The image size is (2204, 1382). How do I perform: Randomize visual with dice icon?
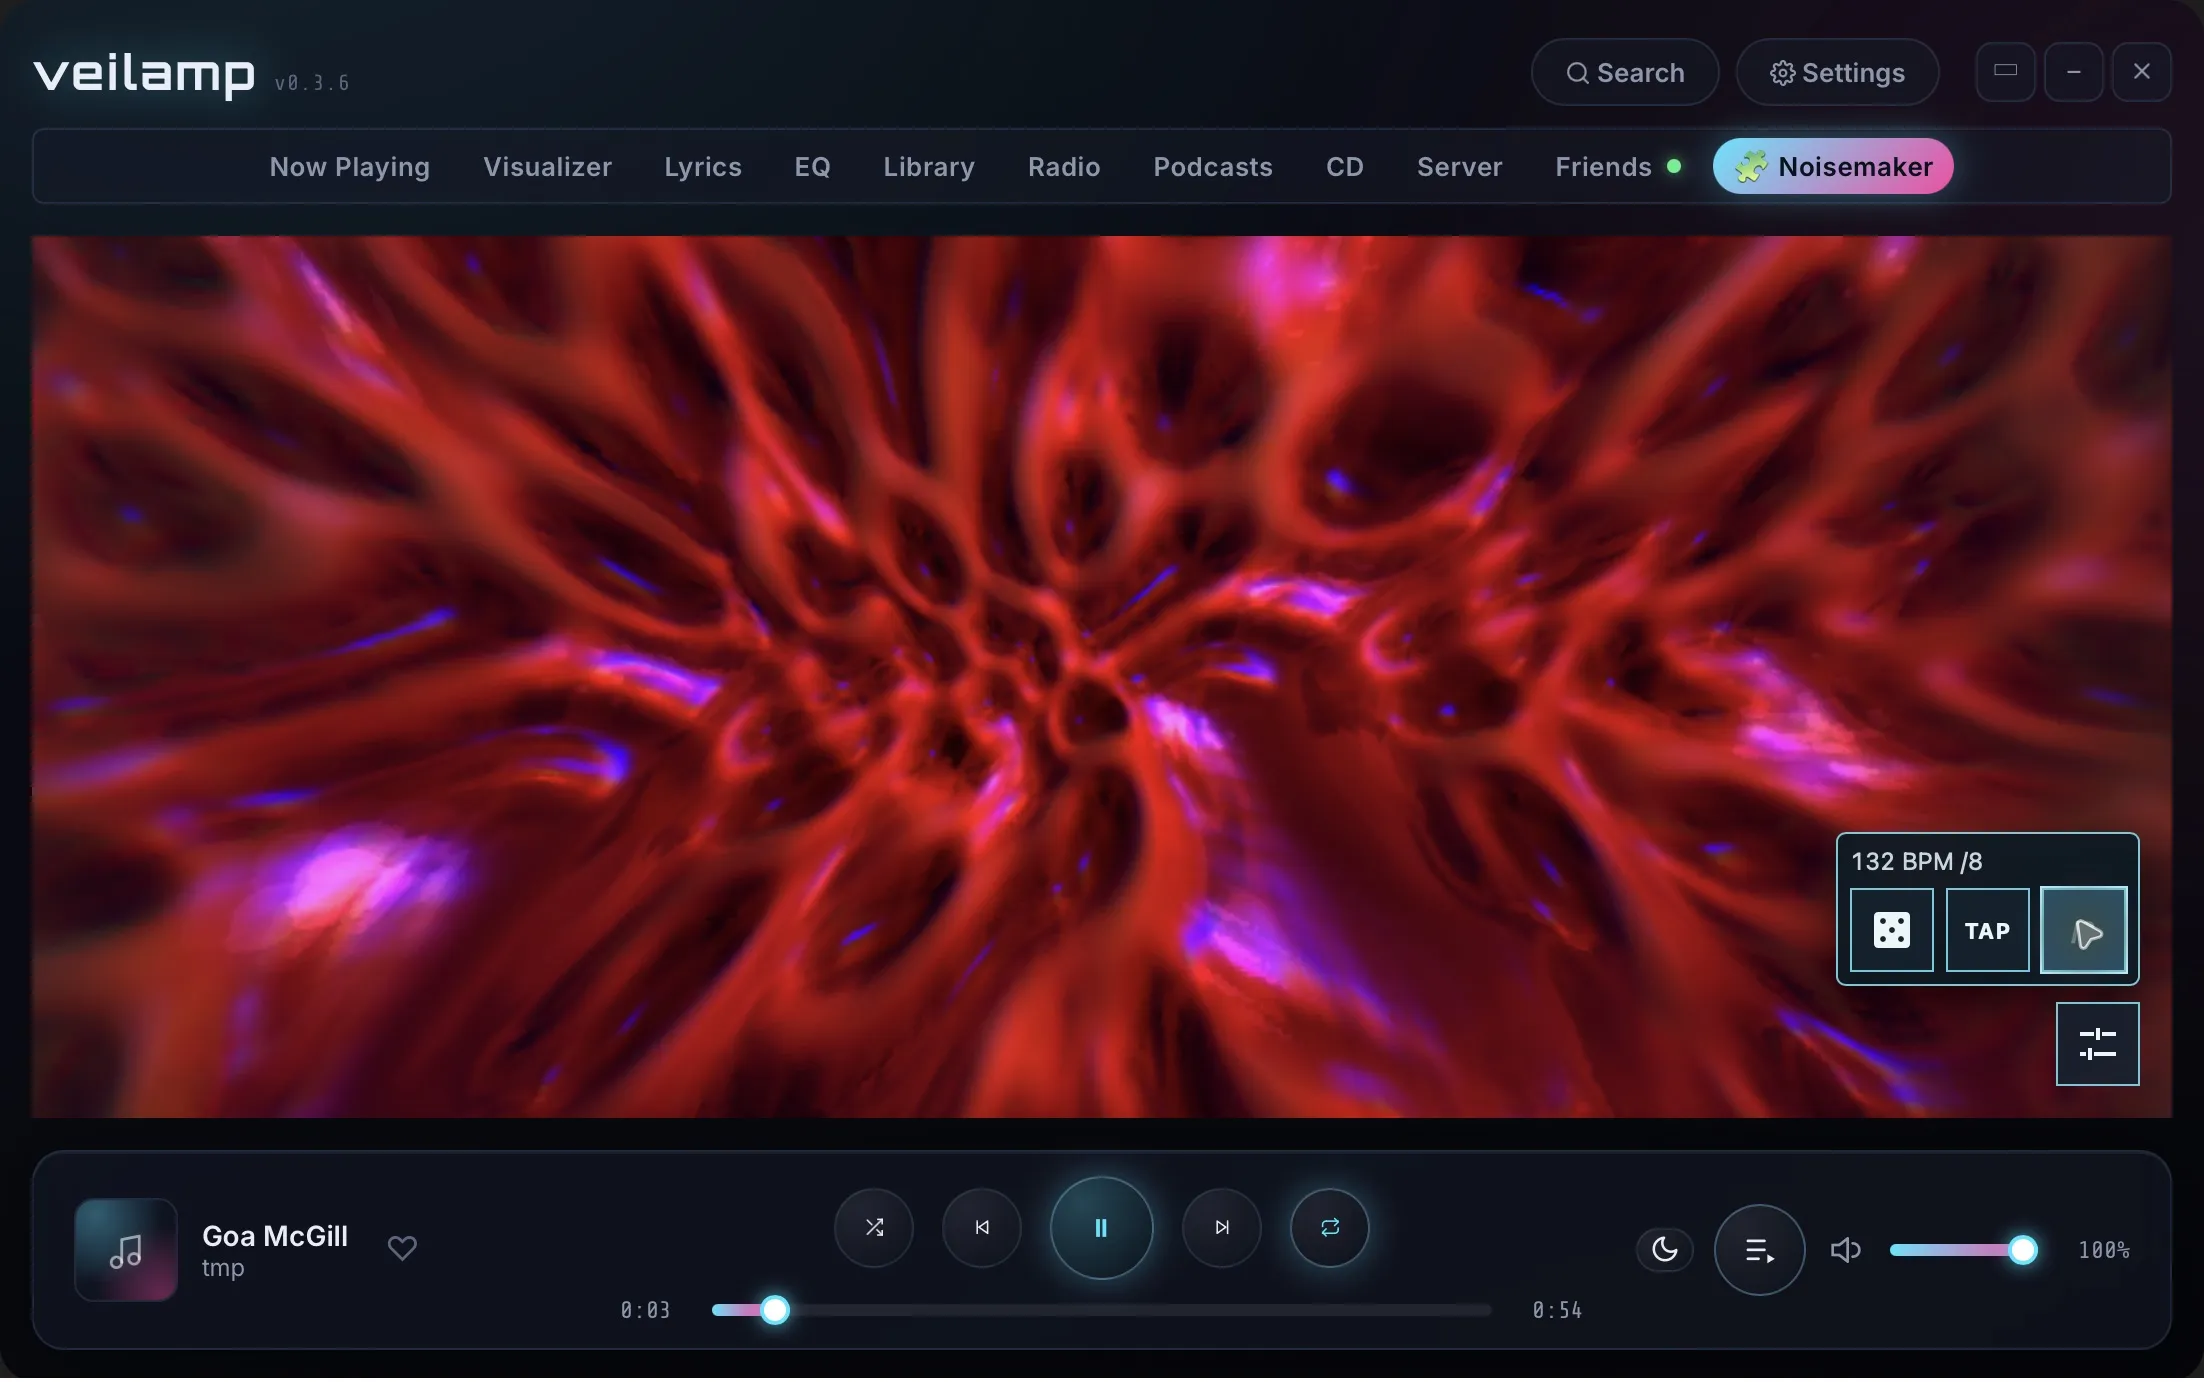click(1892, 932)
